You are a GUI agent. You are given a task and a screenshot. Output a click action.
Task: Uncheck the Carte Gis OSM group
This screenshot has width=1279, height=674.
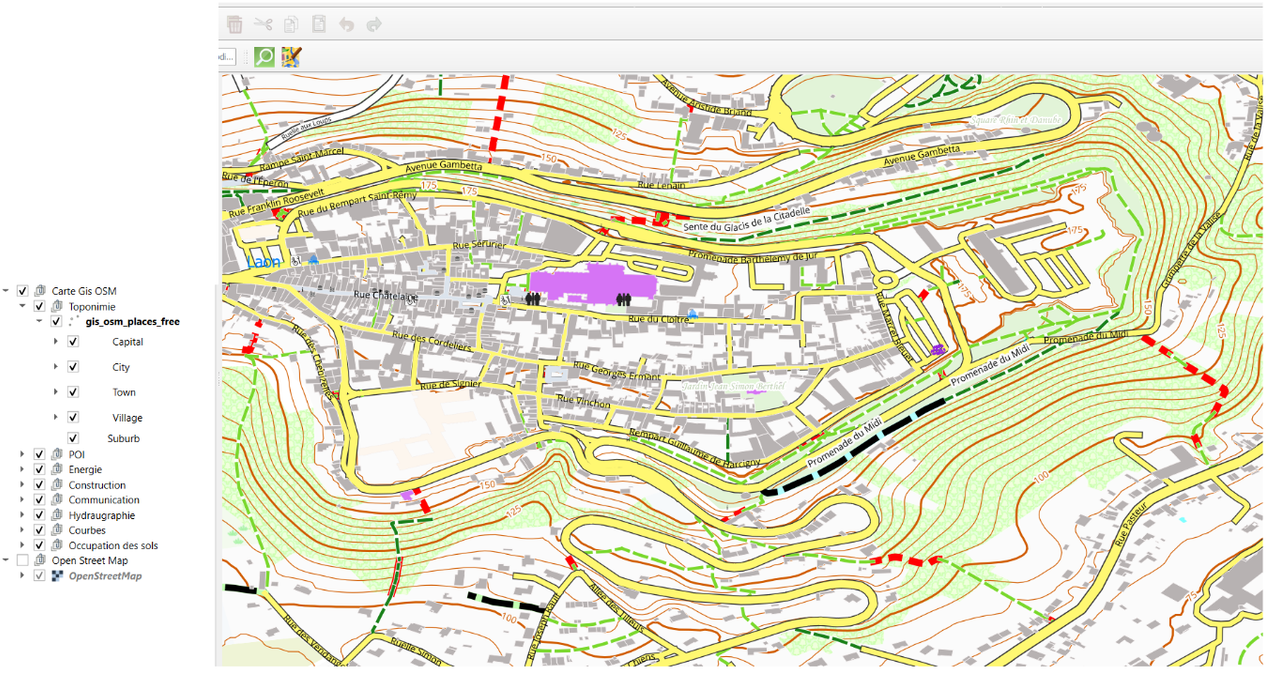tap(22, 291)
